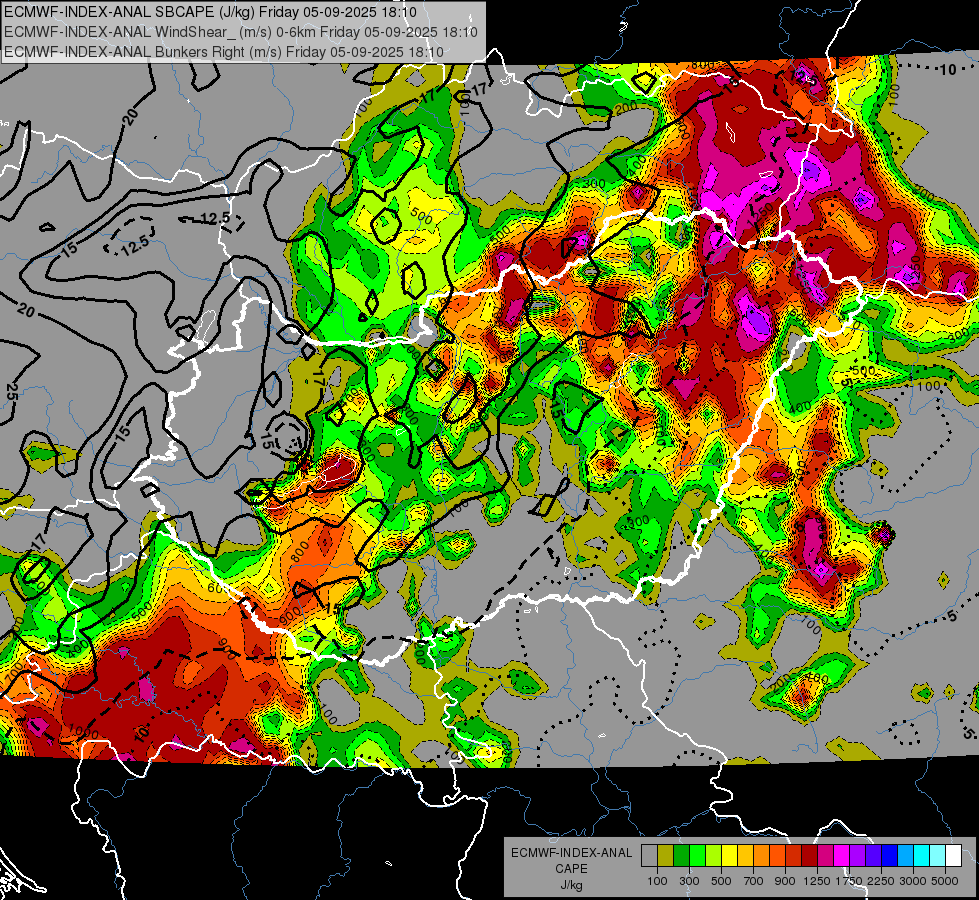Screen dimensions: 979x900
Task: Select the pure yellow legend swatch
Action: pyautogui.click(x=729, y=855)
